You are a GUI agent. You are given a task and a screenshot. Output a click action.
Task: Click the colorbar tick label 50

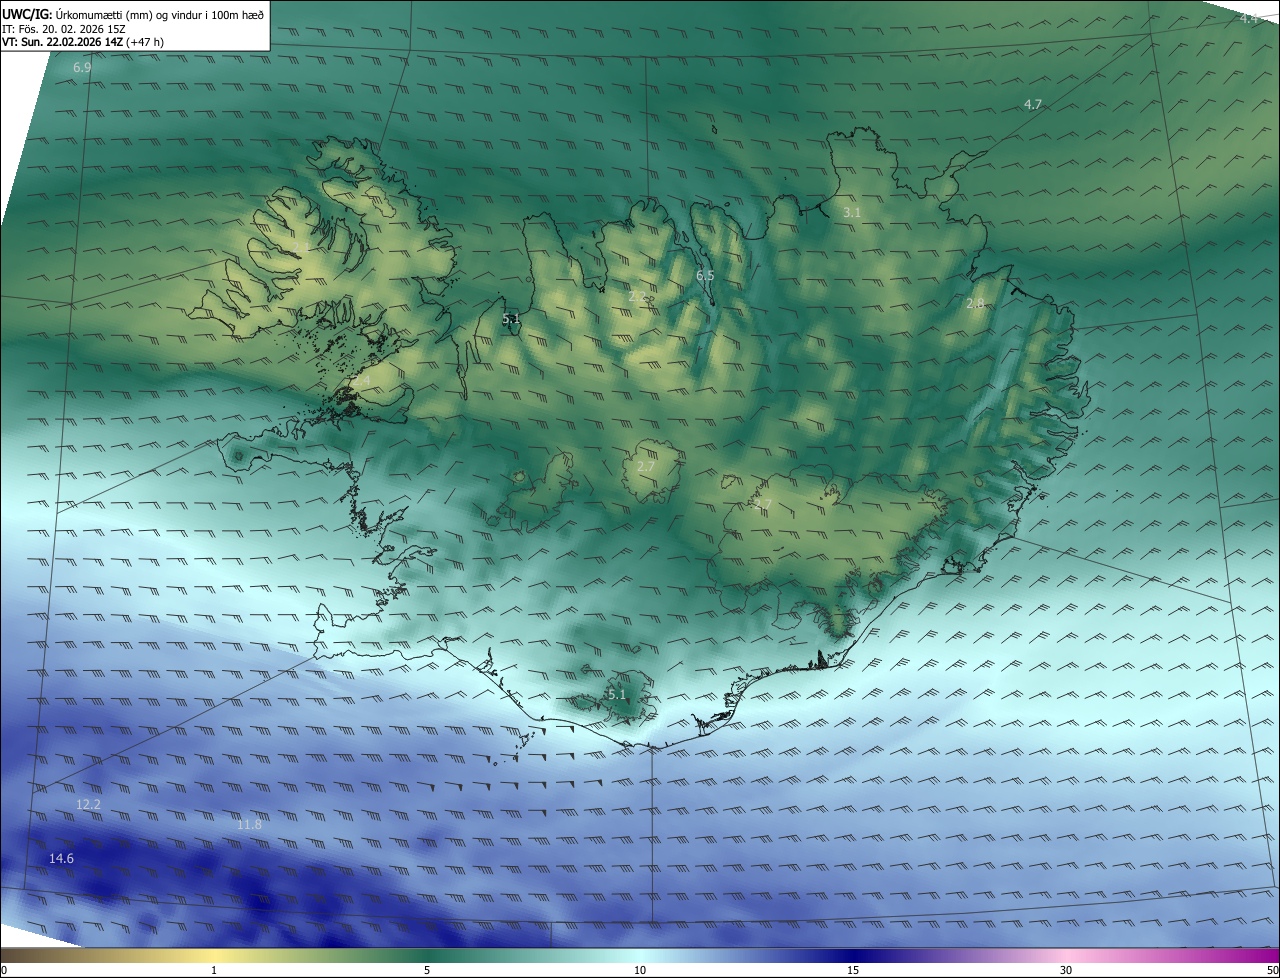(x=1272, y=970)
